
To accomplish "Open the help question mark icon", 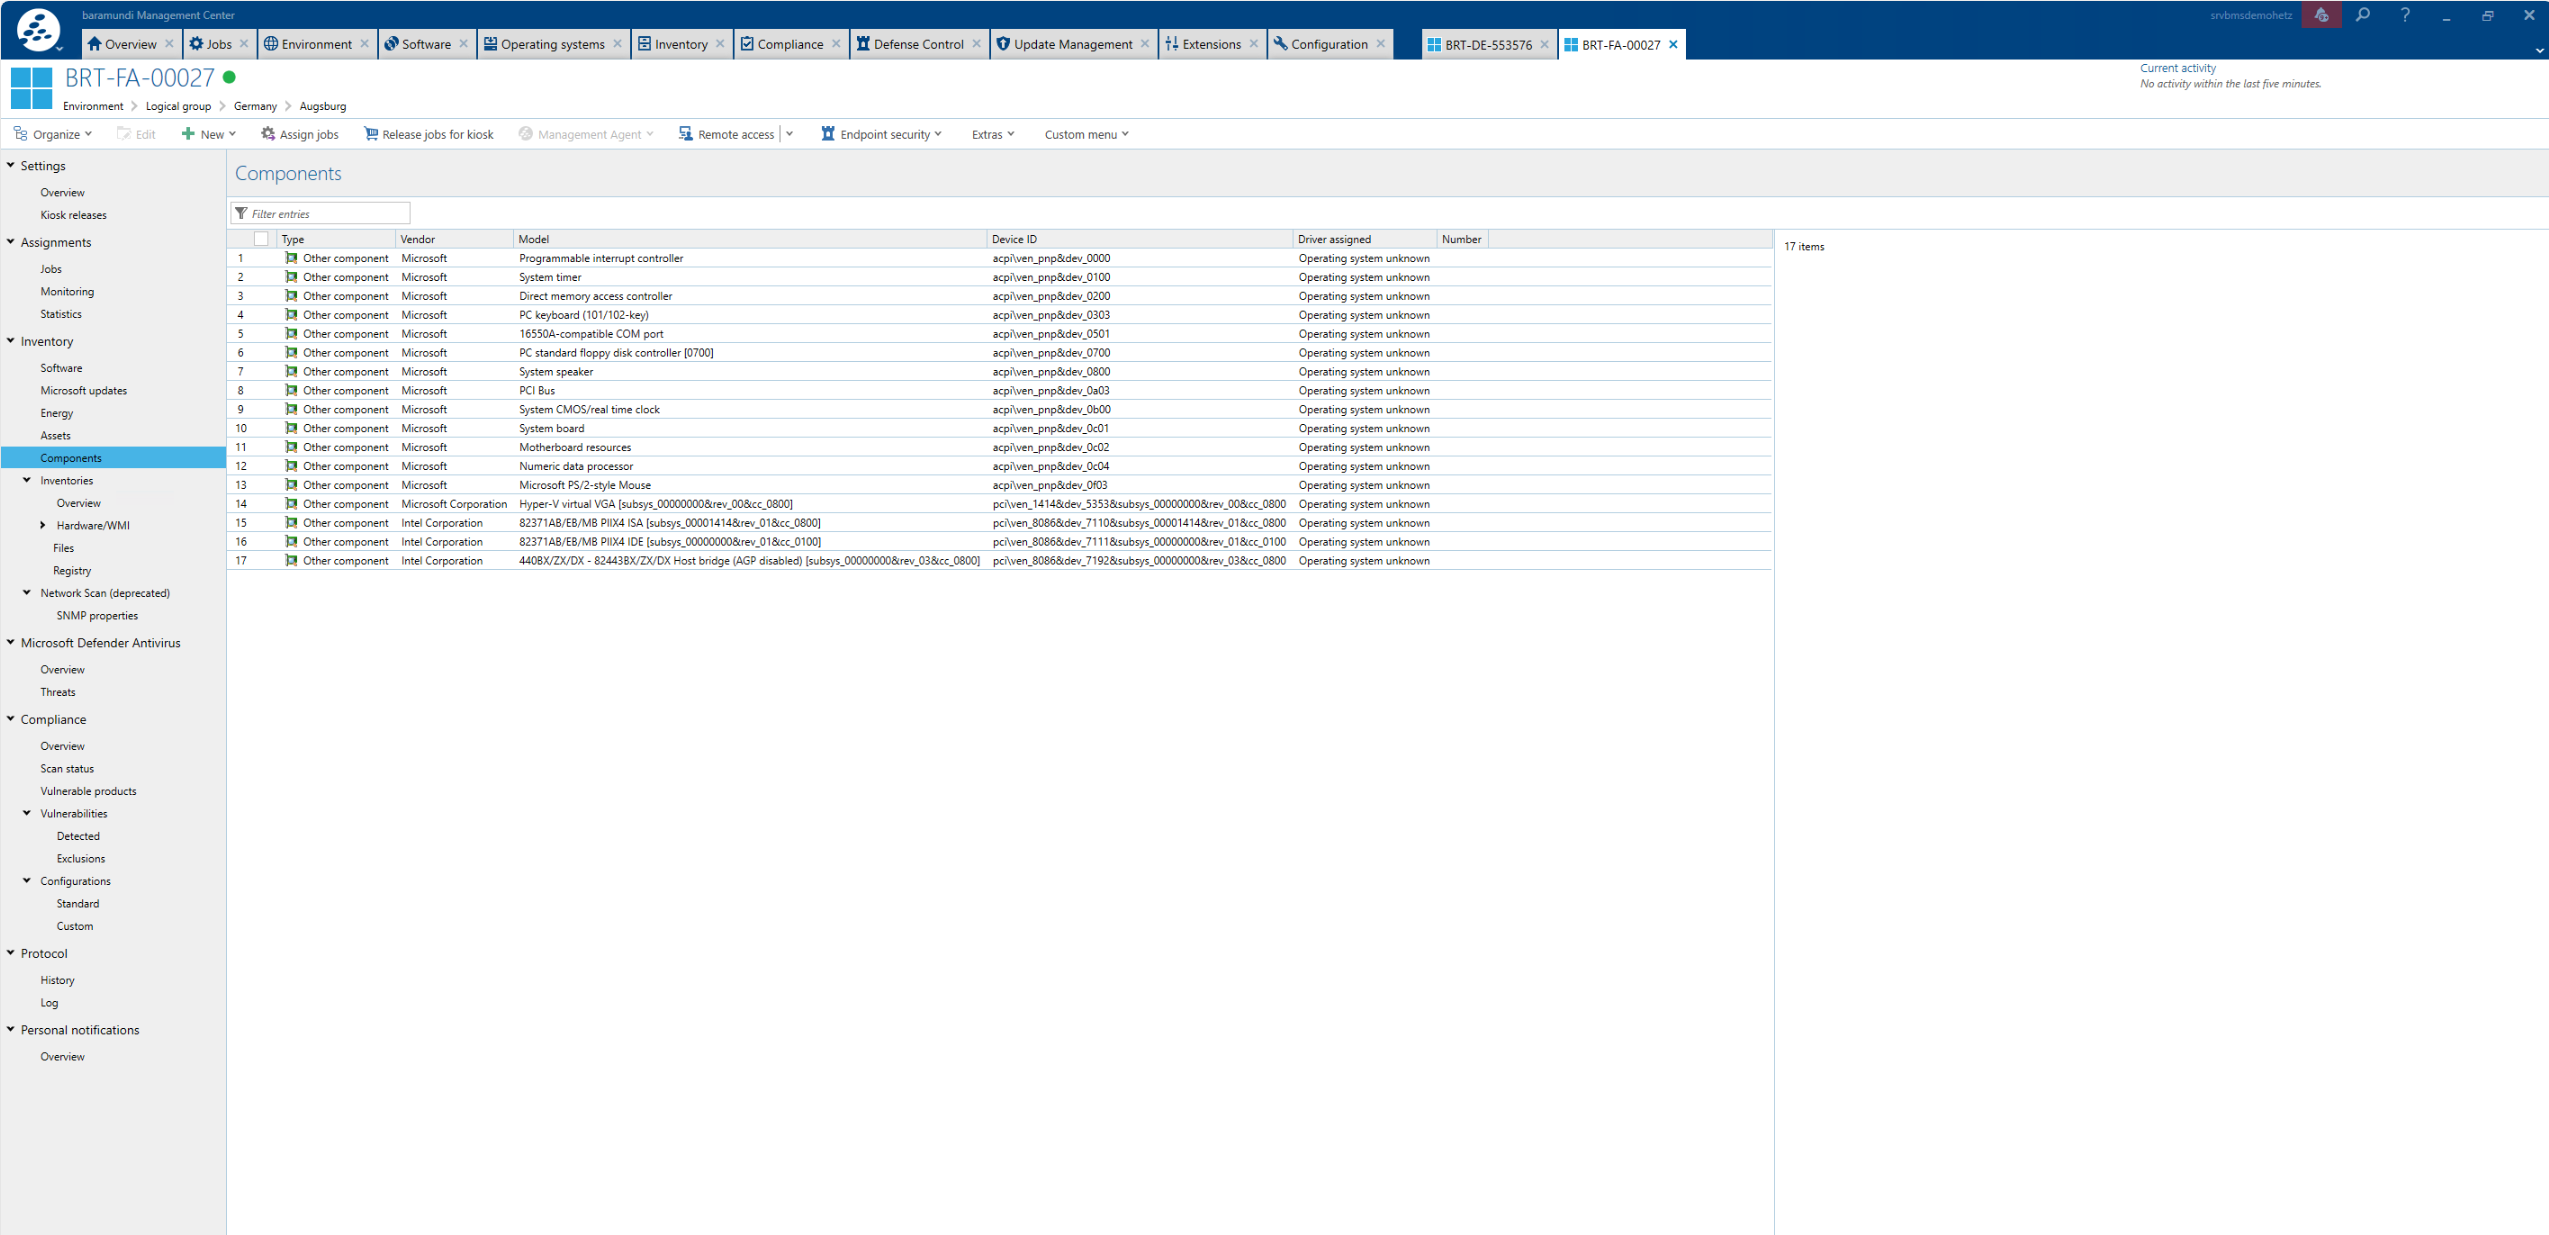I will (x=2405, y=15).
